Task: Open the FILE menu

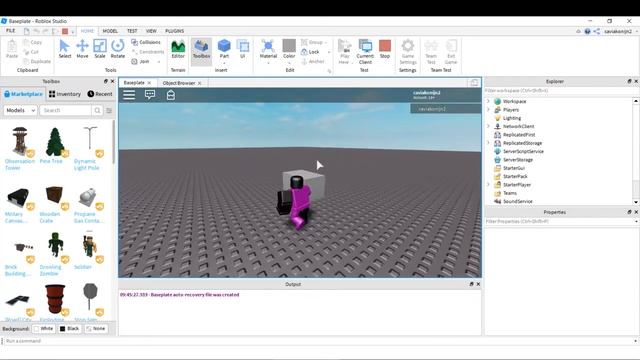Action: click(x=11, y=31)
